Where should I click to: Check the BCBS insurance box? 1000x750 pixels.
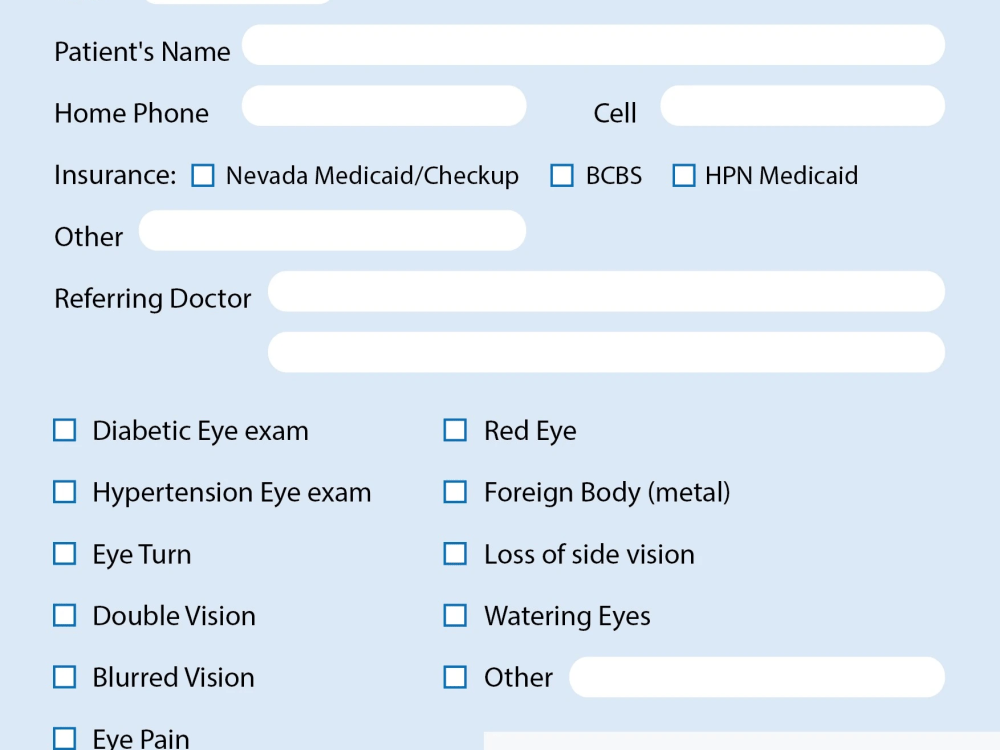tap(561, 175)
